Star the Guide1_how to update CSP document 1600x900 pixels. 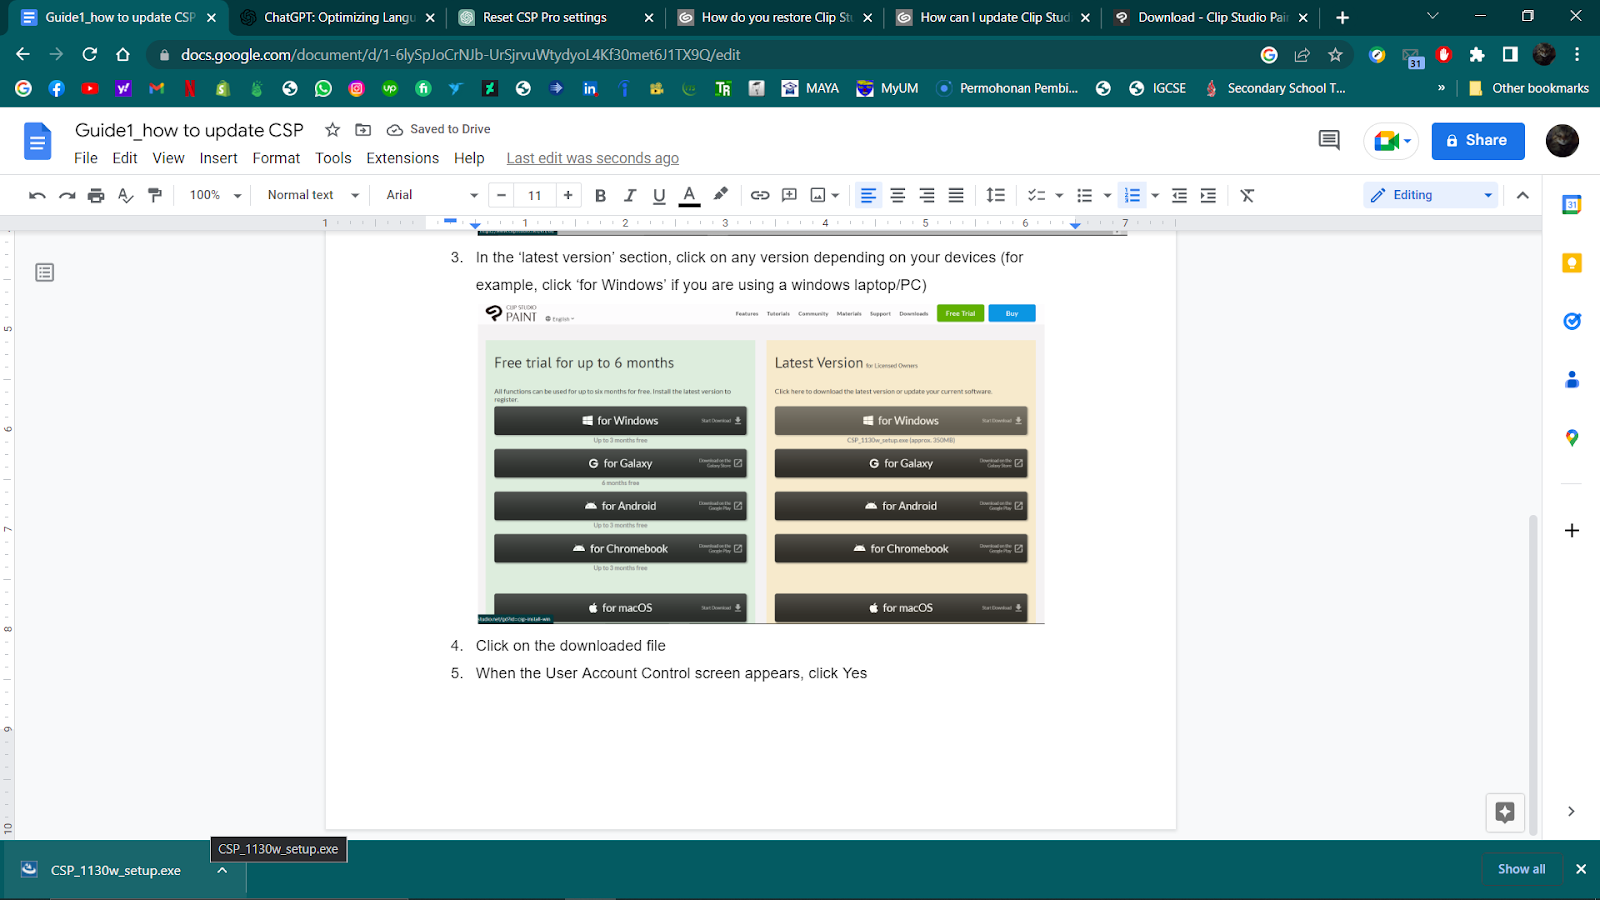333,130
